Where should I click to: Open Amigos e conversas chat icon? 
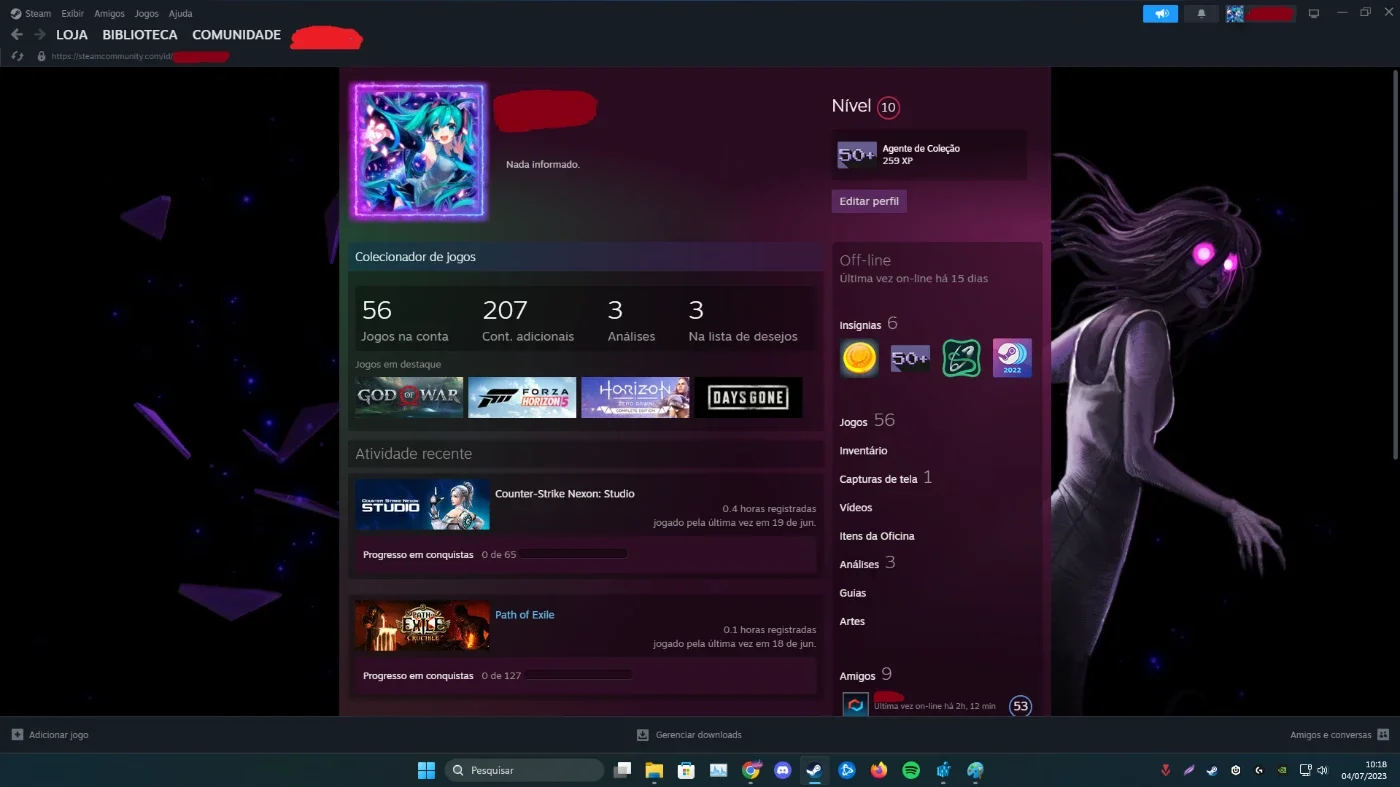tap(1383, 734)
